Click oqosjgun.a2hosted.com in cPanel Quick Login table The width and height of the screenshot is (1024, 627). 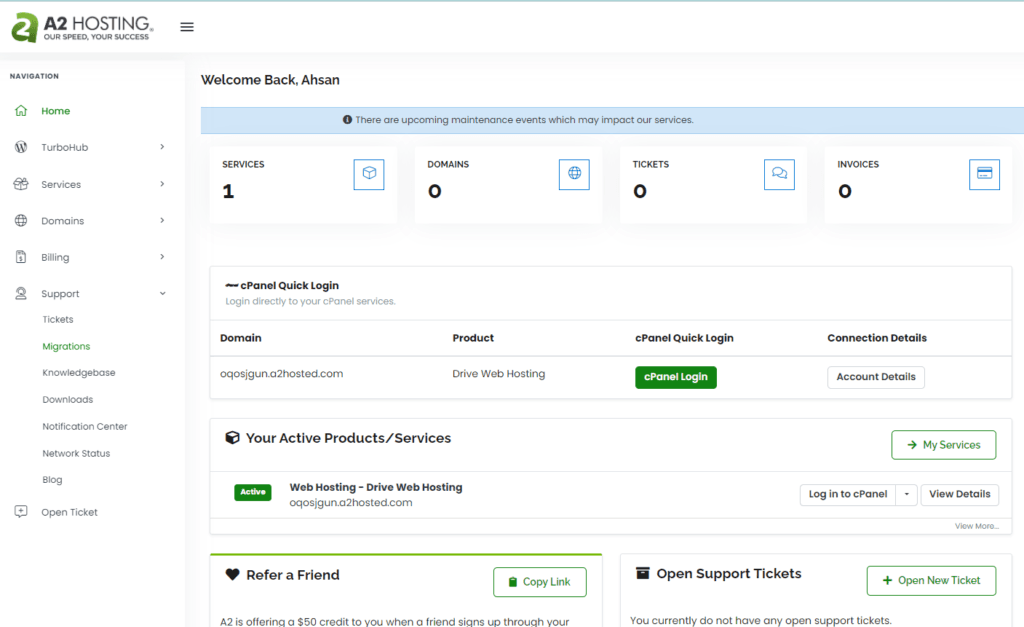(281, 374)
